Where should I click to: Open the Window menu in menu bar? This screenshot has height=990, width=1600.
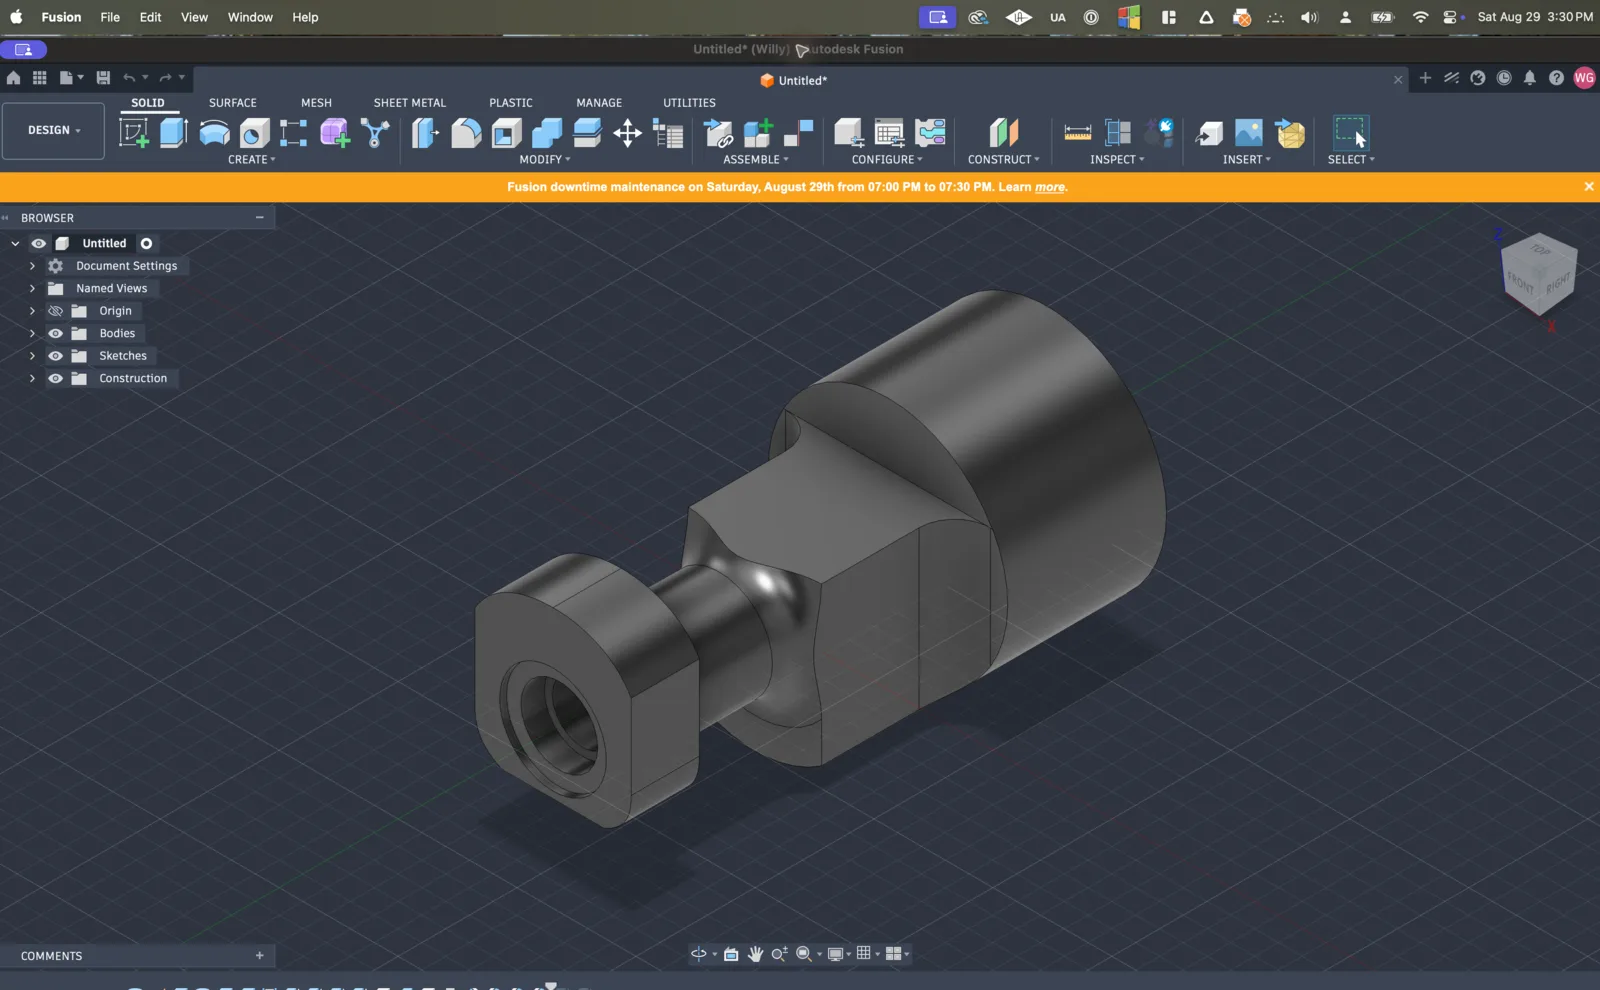[x=250, y=17]
